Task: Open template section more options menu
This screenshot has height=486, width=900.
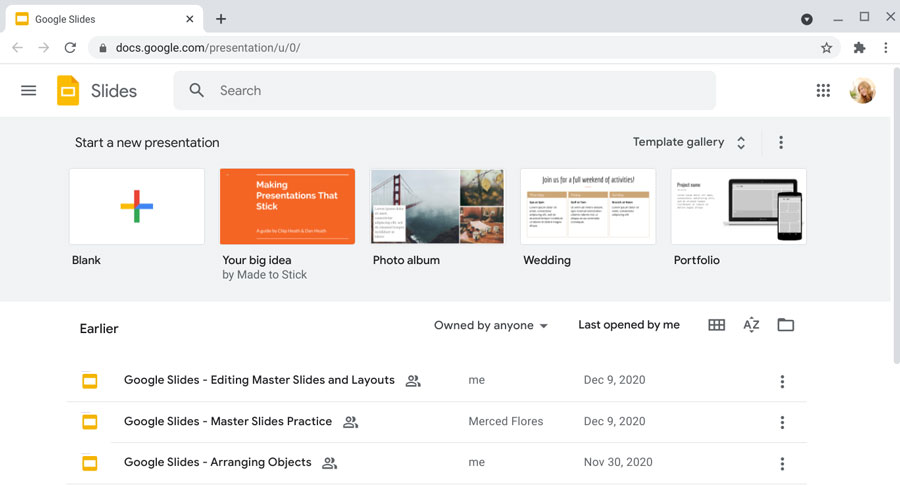Action: click(781, 142)
